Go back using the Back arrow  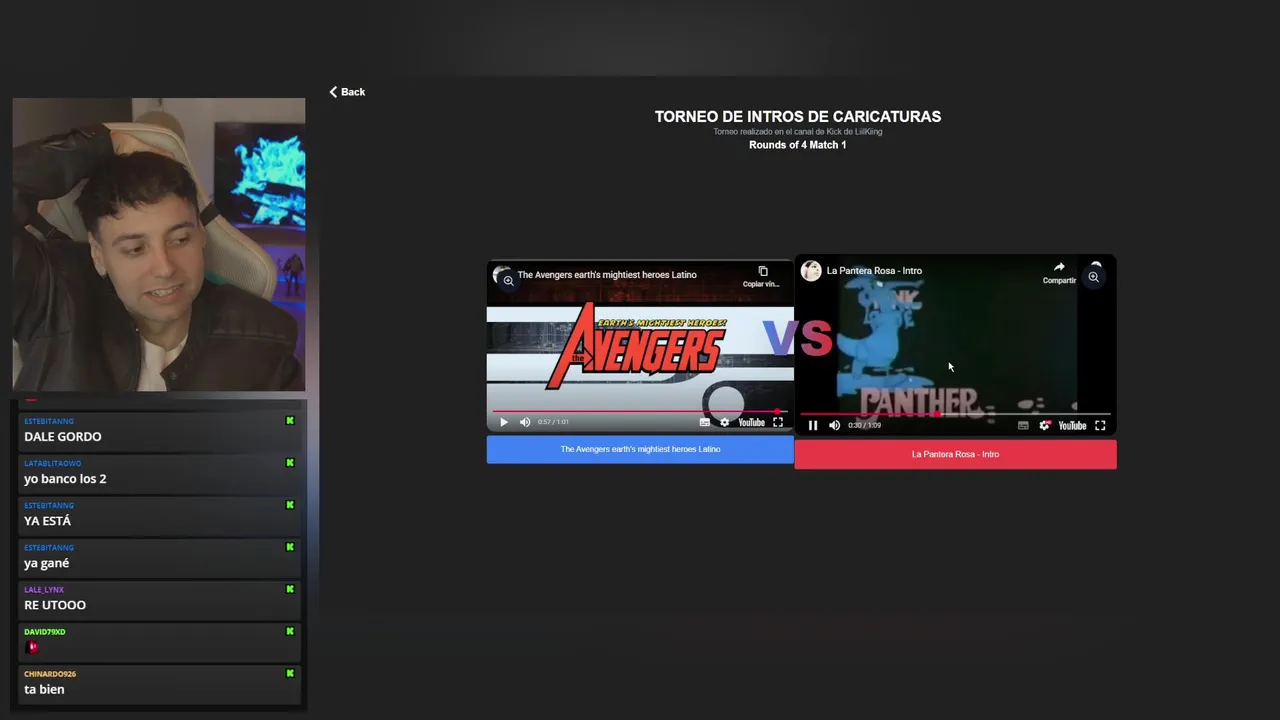tap(347, 92)
